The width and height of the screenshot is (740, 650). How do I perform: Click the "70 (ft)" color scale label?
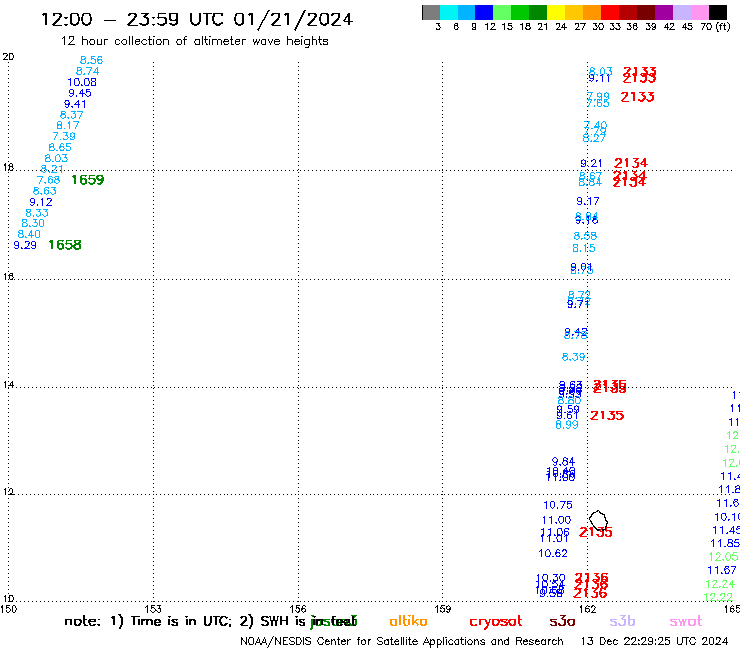715,26
